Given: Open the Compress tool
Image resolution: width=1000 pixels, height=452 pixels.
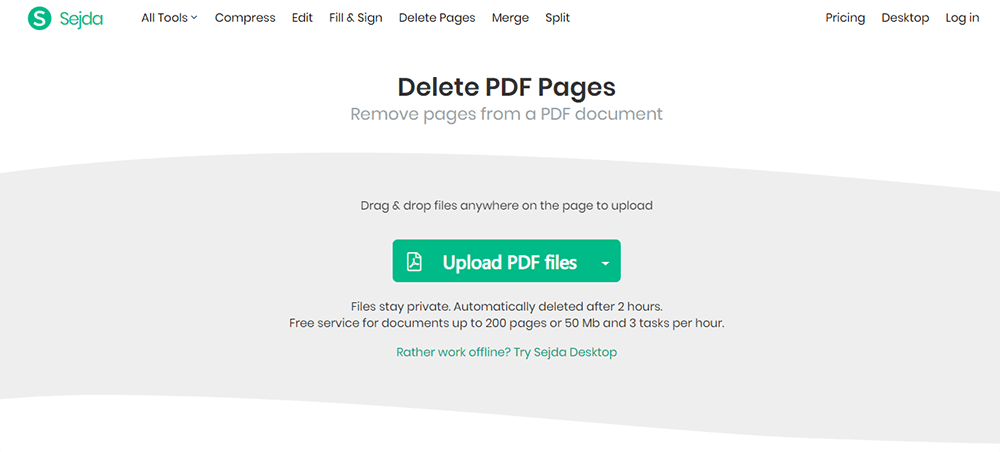Looking at the screenshot, I should [245, 18].
